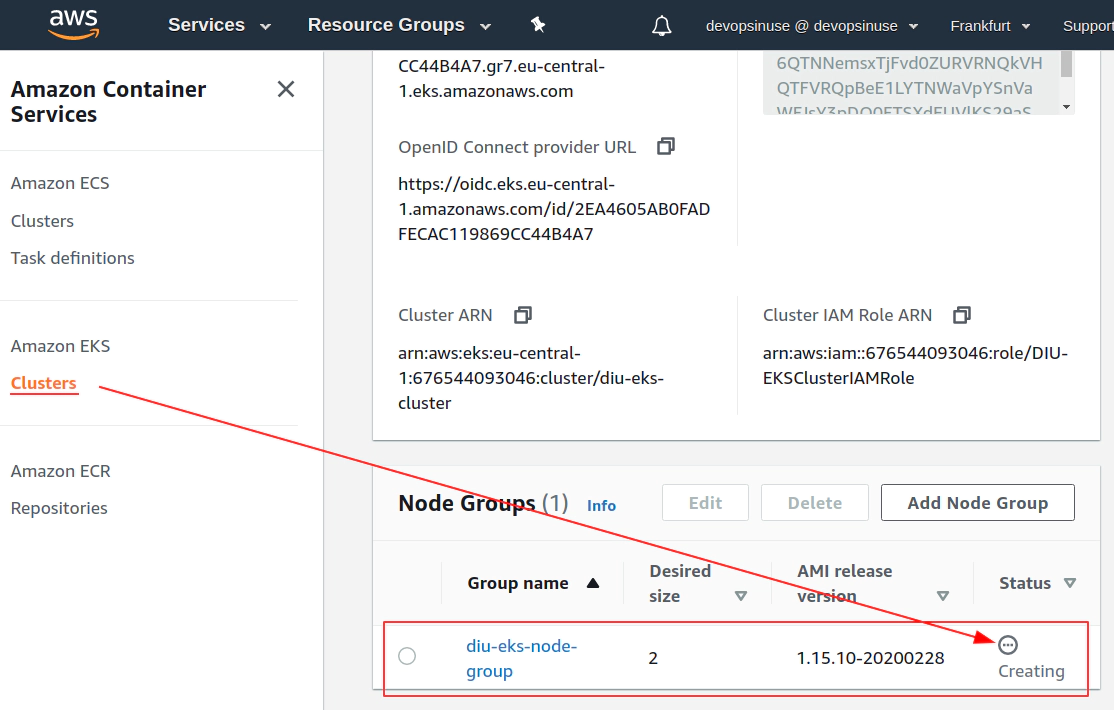Open ECR Repositories in sidebar

59,508
